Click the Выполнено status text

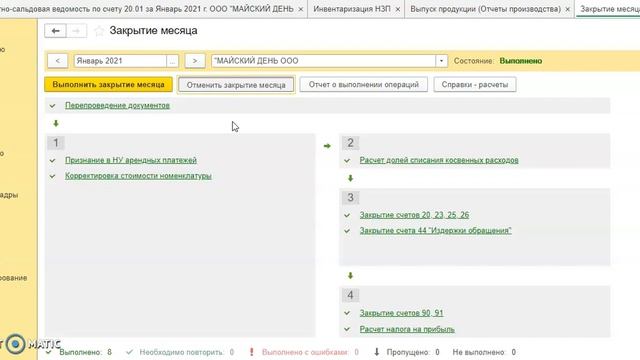(520, 61)
